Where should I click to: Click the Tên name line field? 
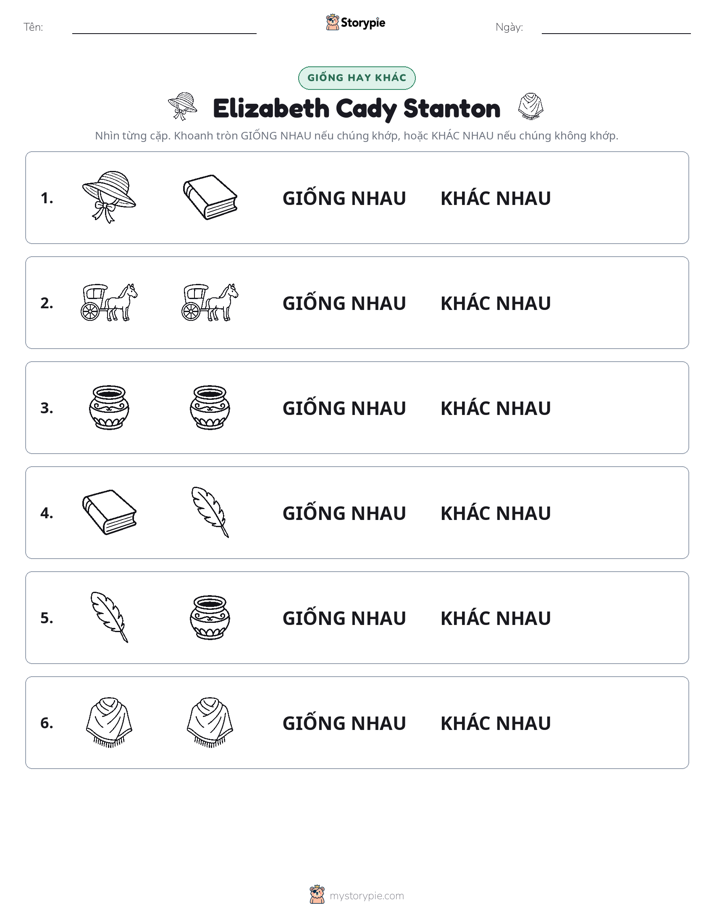point(164,27)
